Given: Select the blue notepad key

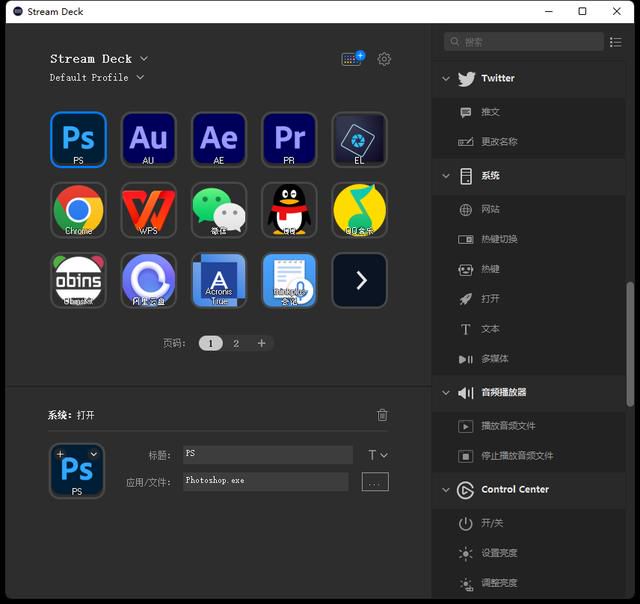Looking at the screenshot, I should 289,280.
